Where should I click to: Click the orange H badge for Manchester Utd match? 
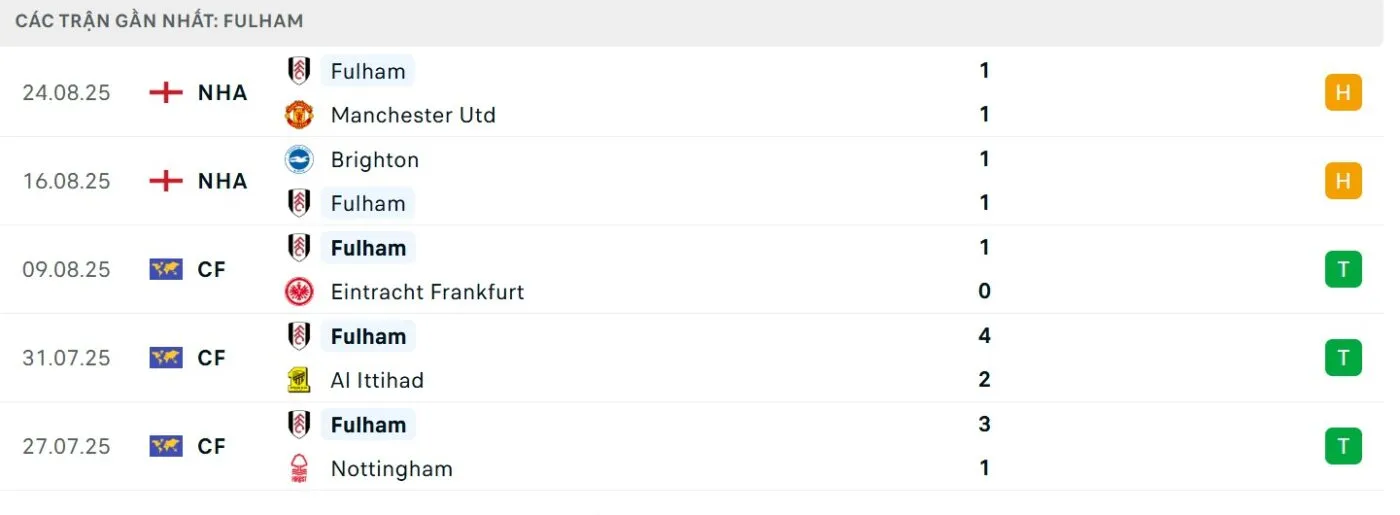(1343, 93)
